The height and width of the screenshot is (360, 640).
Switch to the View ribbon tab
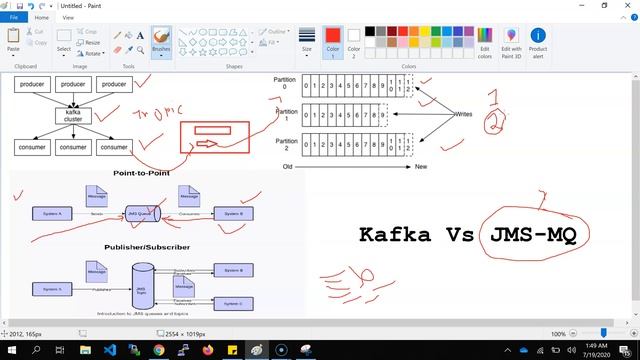click(x=68, y=18)
